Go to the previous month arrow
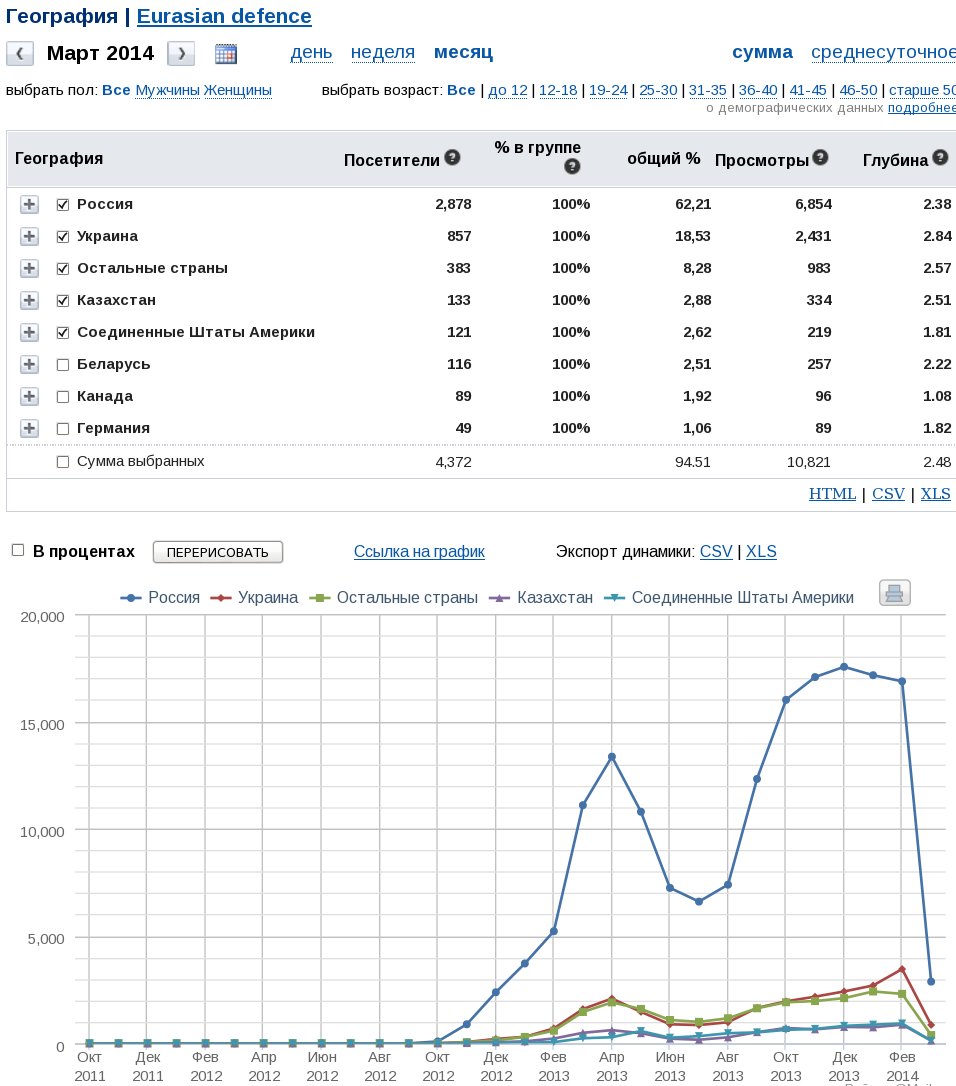The width and height of the screenshot is (956, 1086). 20,53
